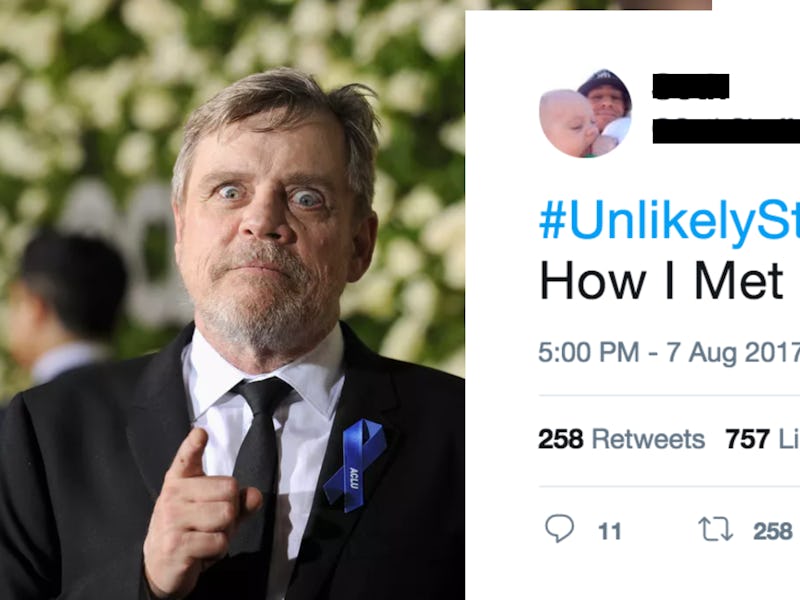Click the redacted username handle bar
Image resolution: width=800 pixels, height=600 pixels.
(725, 130)
